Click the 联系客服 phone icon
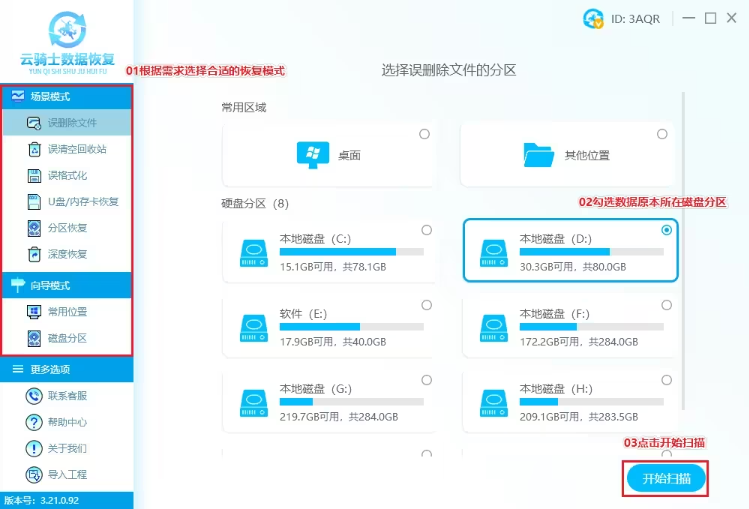Image resolution: width=749 pixels, height=509 pixels. tap(34, 396)
